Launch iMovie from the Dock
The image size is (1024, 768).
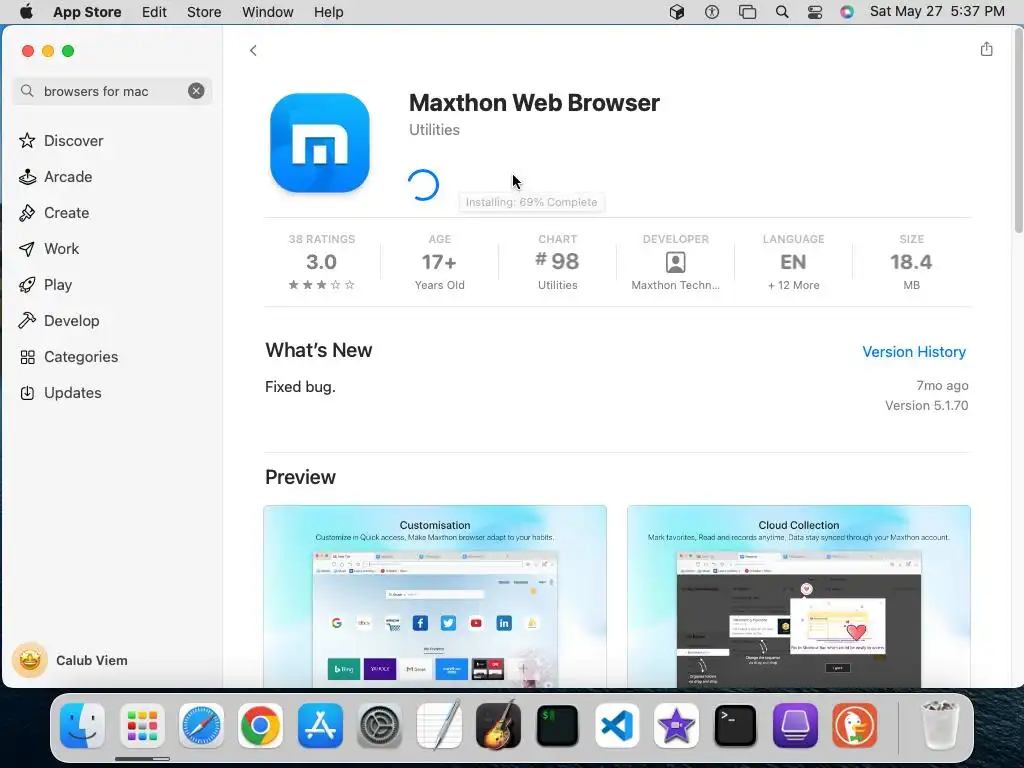(x=676, y=726)
